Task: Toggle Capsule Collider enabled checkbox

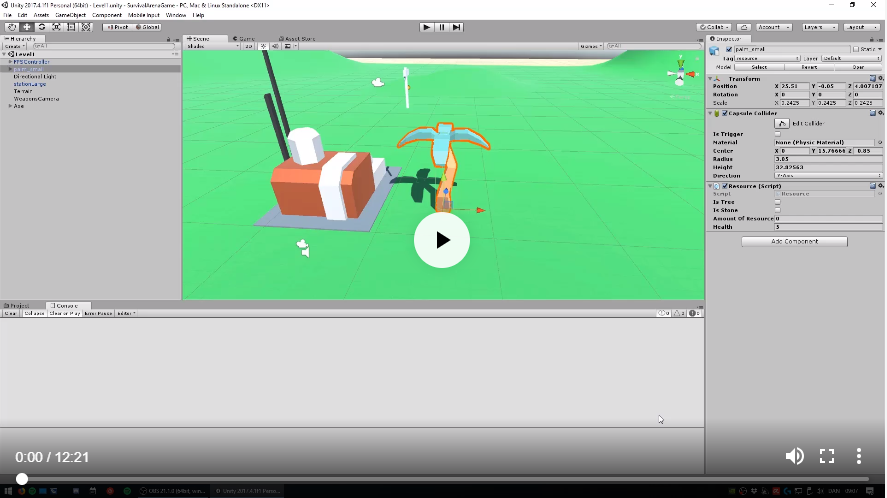Action: [725, 113]
